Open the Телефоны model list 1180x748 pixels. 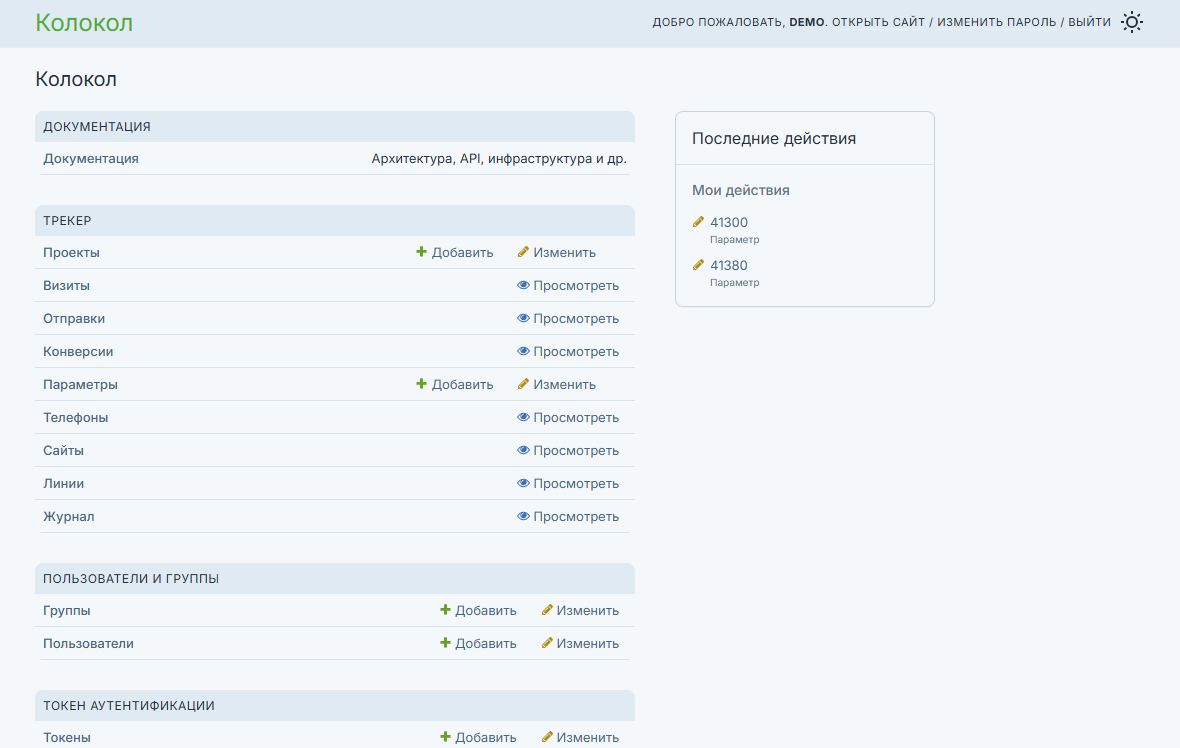[x=75, y=418]
